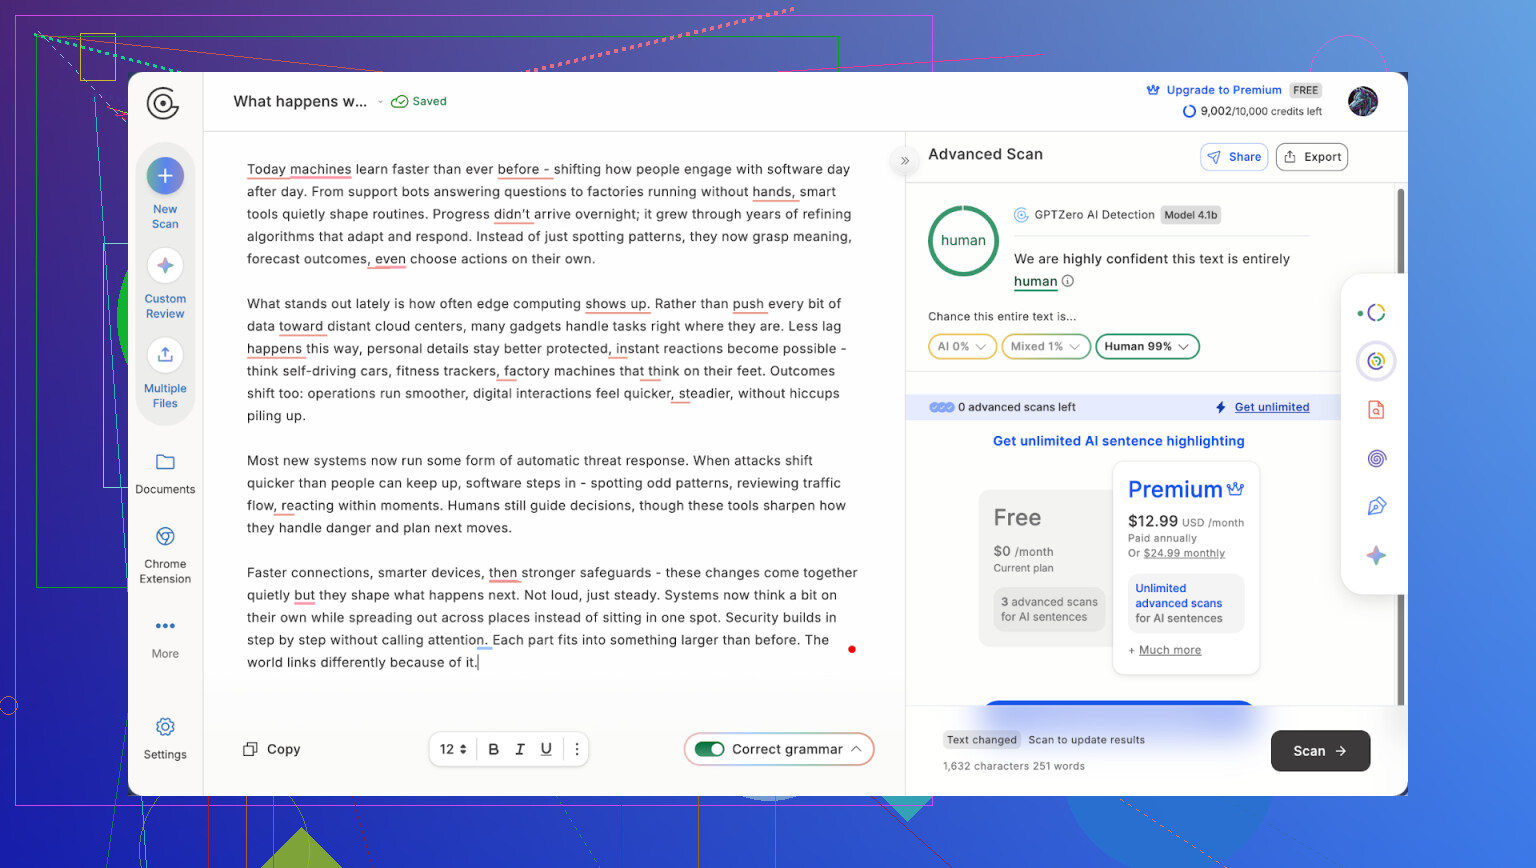Collapse the scan panel with double-chevron
Screen dimensions: 1536x868
click(x=905, y=160)
